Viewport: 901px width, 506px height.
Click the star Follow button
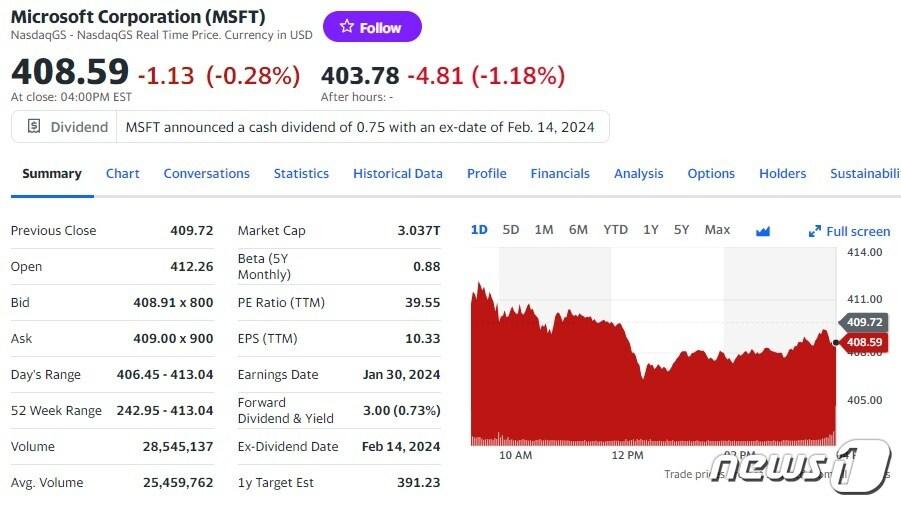tap(372, 27)
